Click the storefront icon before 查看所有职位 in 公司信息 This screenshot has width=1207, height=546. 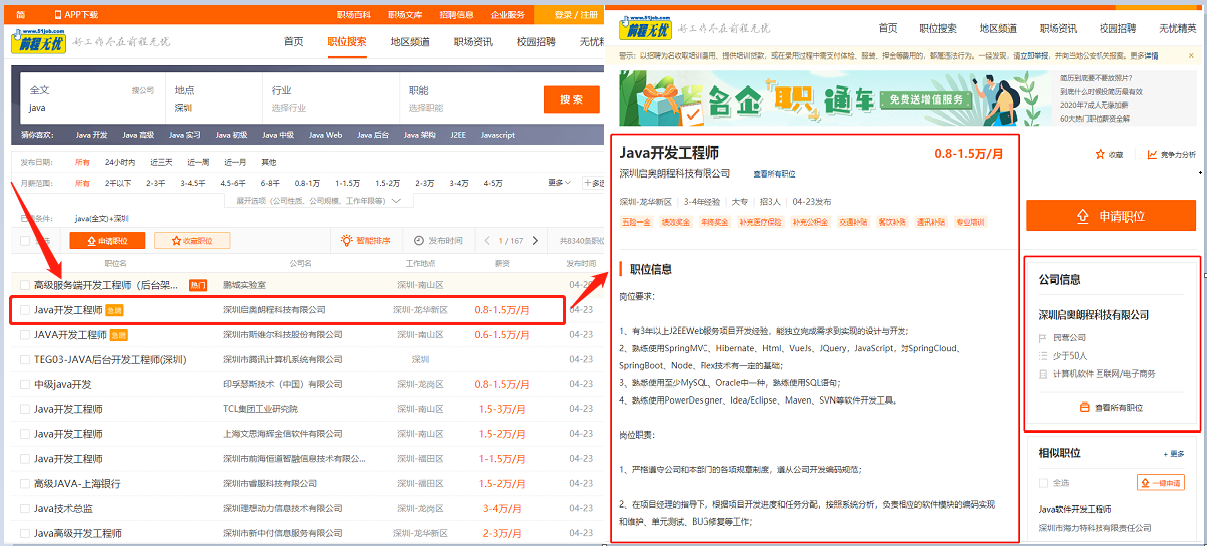(1085, 408)
